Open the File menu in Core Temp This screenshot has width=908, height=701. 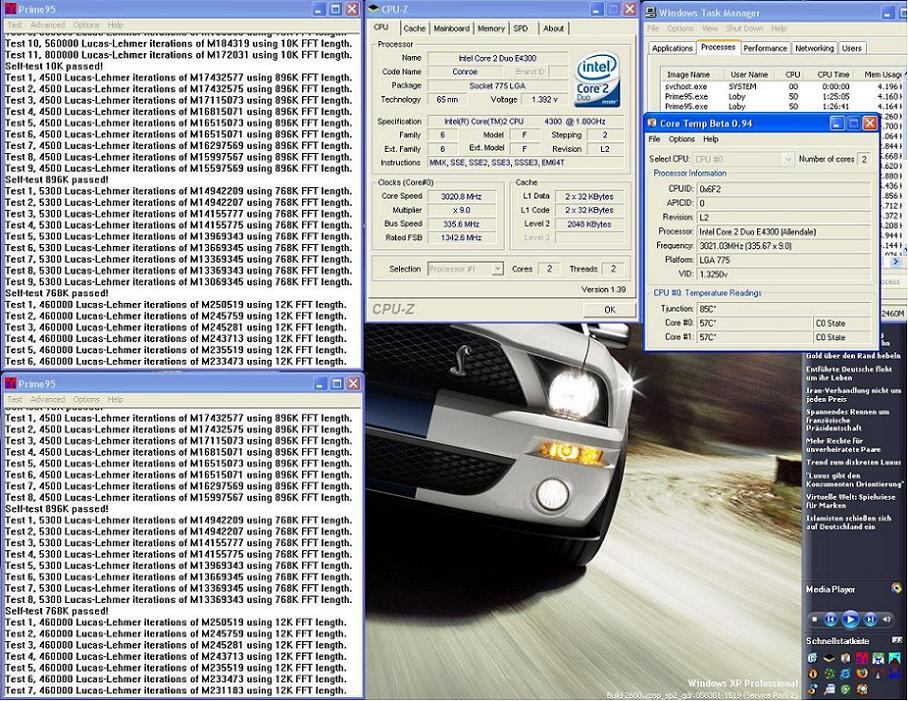pyautogui.click(x=654, y=139)
